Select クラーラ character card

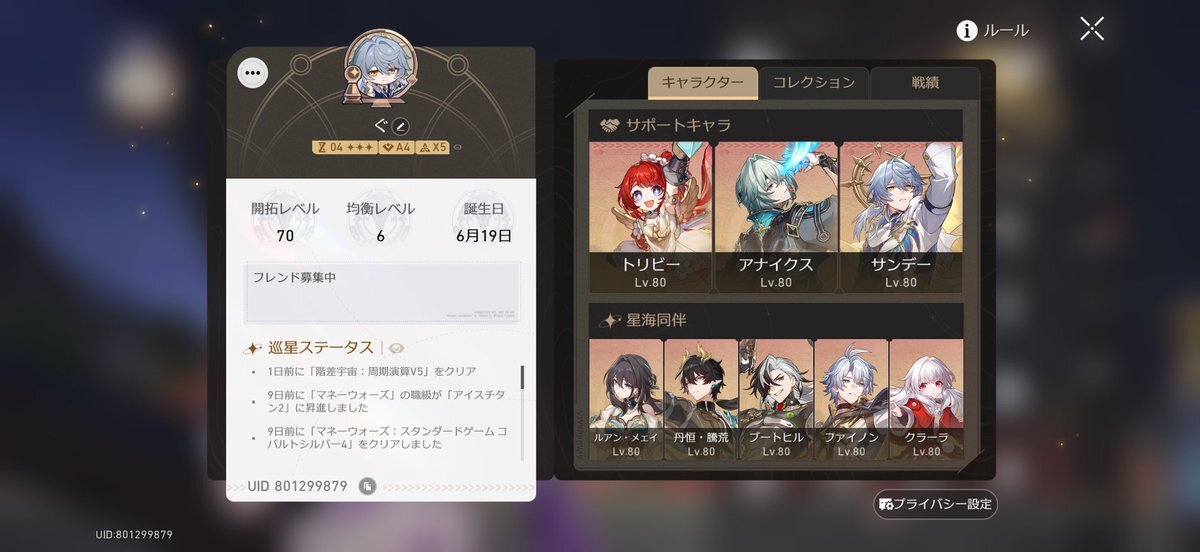[927, 400]
